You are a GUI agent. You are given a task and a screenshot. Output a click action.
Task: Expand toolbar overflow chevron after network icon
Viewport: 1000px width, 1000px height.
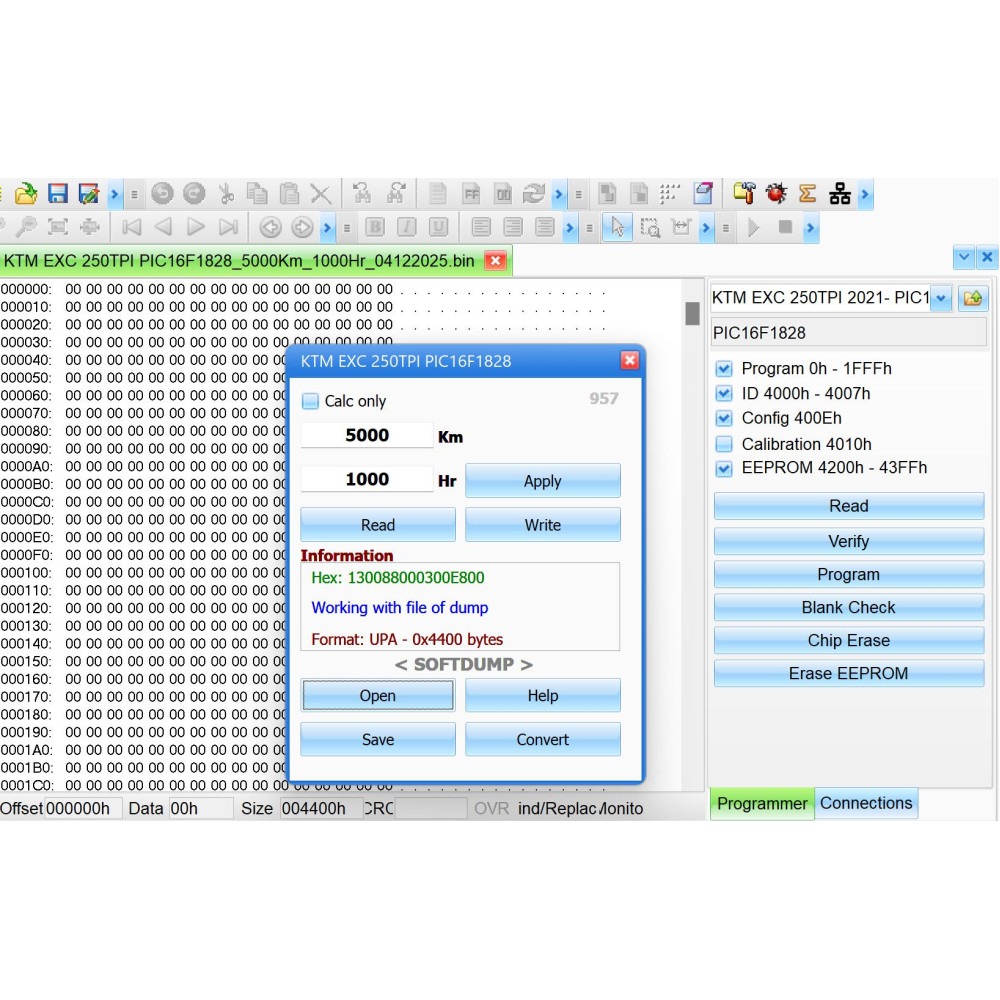pyautogui.click(x=865, y=194)
